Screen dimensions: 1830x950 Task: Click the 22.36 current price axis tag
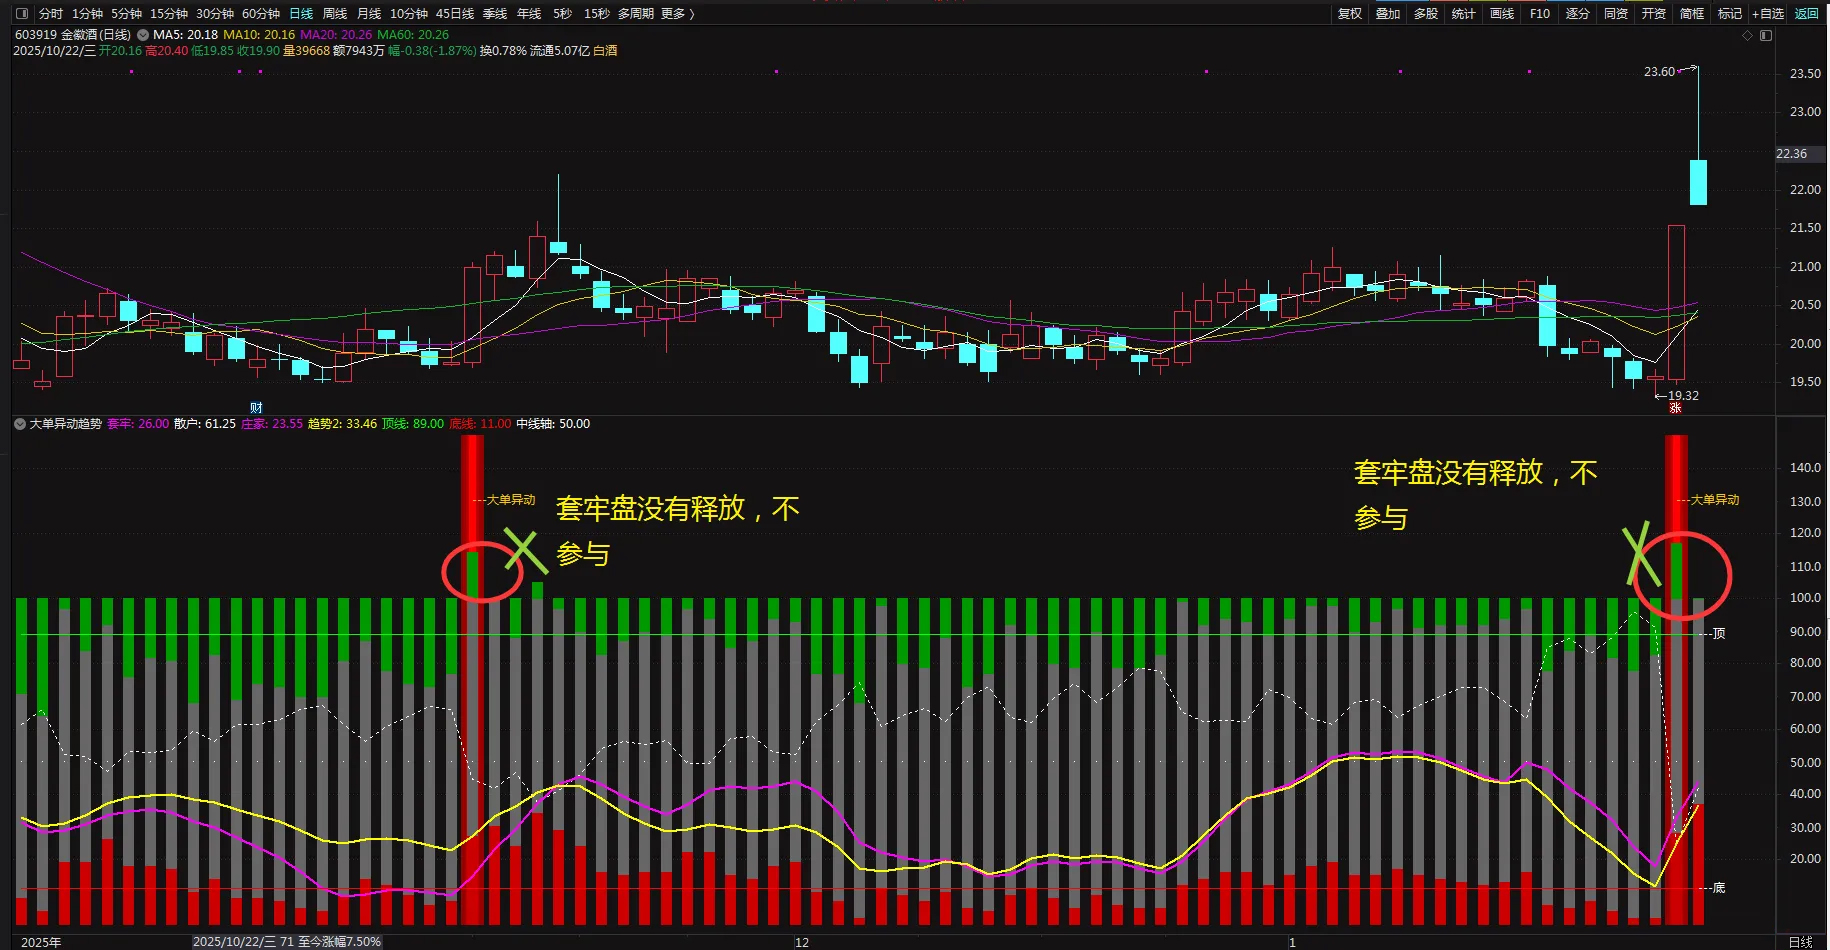pos(1798,154)
